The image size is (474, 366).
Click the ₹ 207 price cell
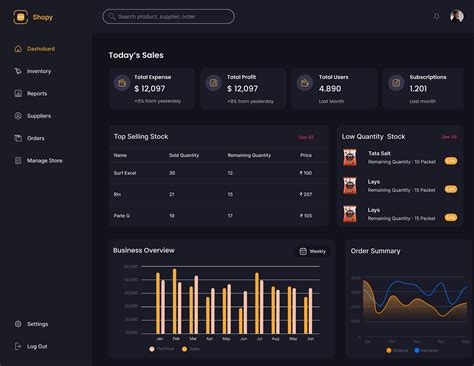click(x=306, y=194)
